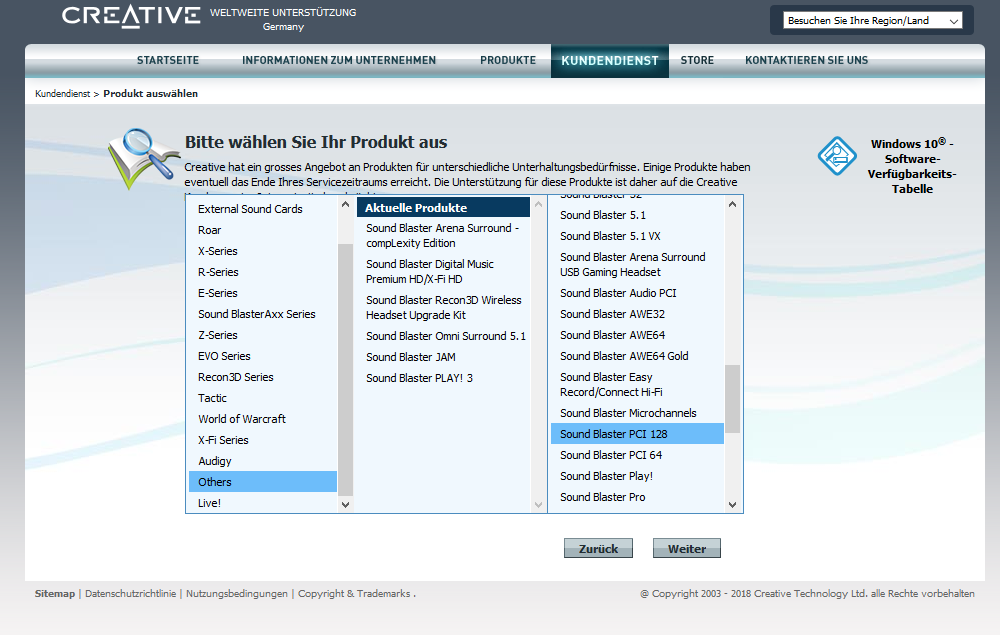
Task: Select Sound Blaster PCI 128
Action: tap(637, 434)
